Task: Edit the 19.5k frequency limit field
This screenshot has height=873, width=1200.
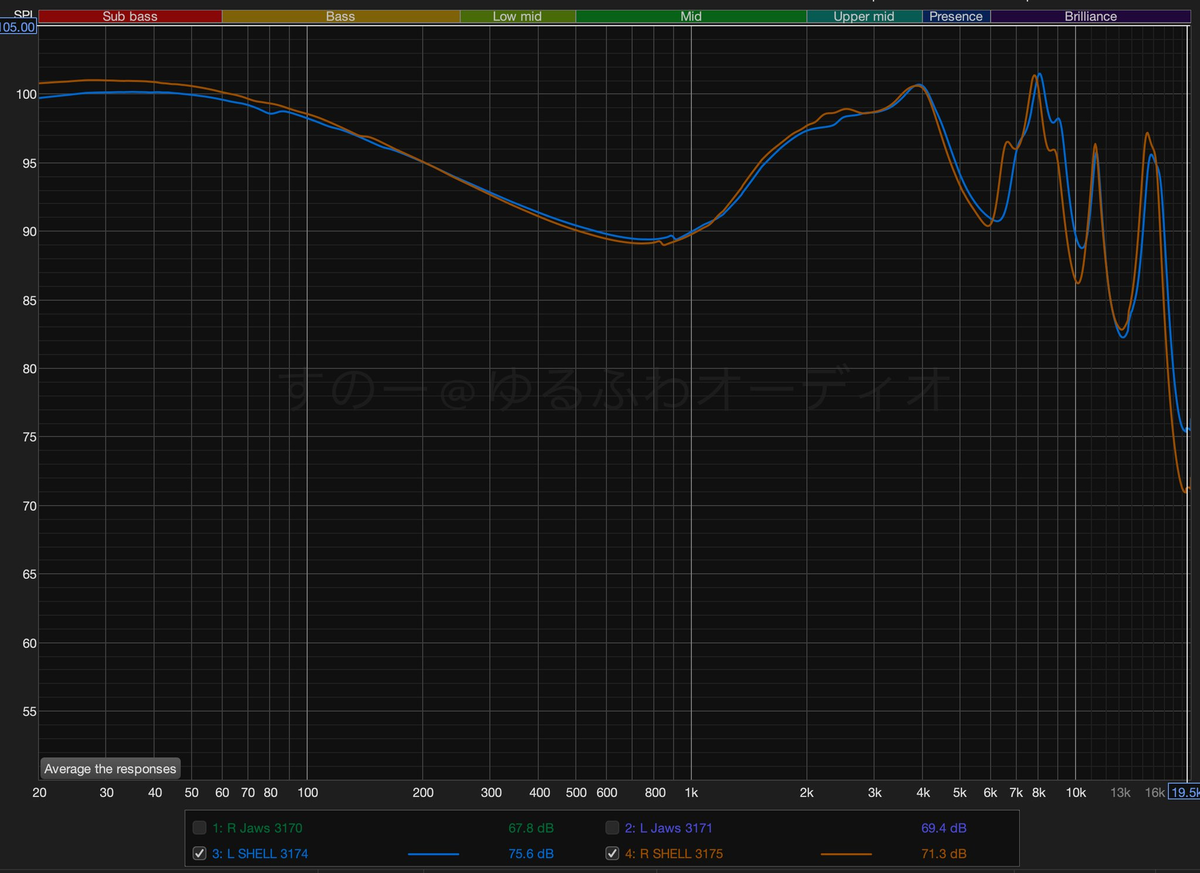Action: pyautogui.click(x=1185, y=792)
